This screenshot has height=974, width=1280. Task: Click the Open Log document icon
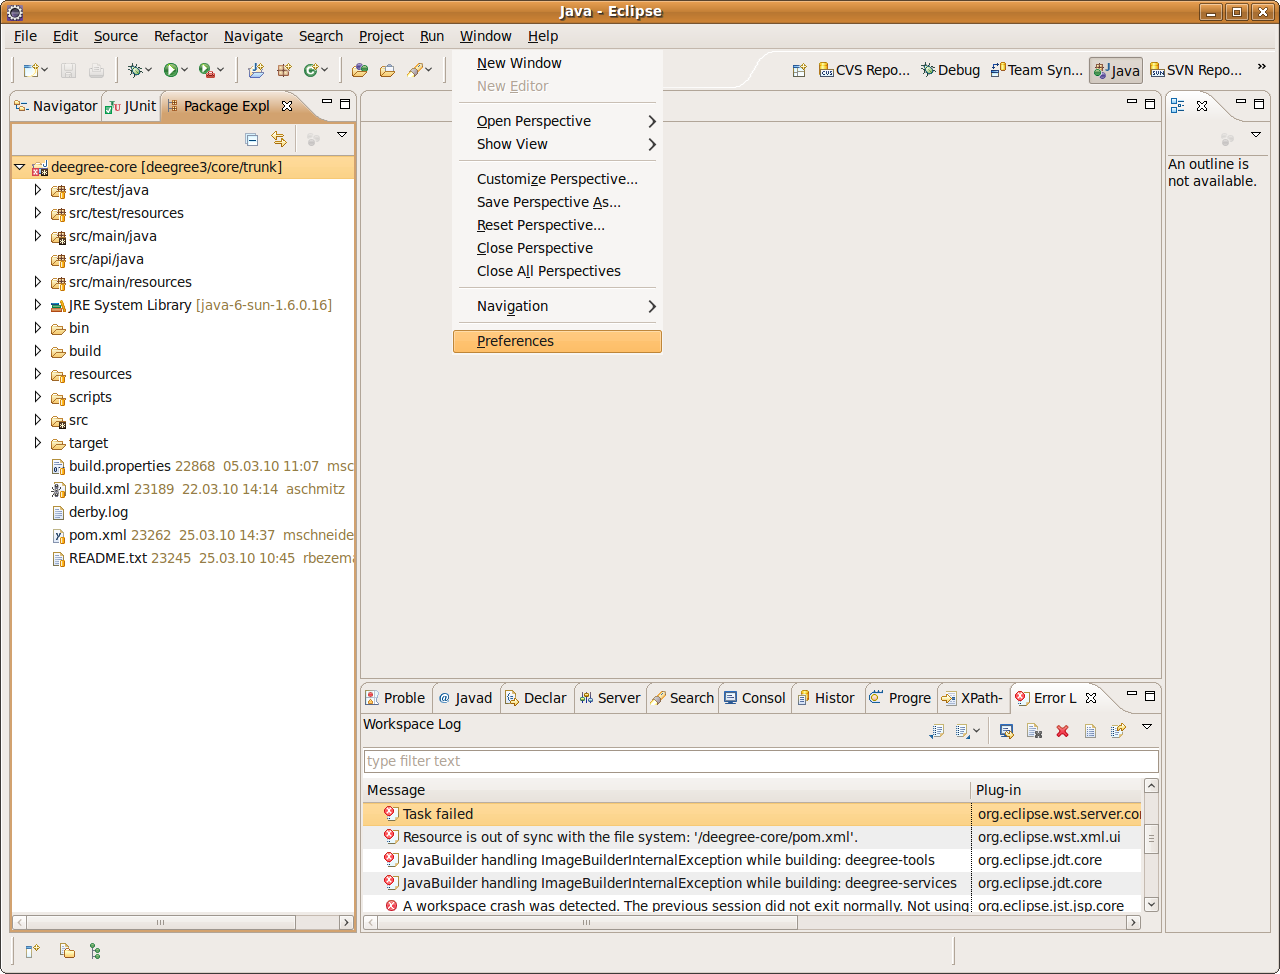1091,731
